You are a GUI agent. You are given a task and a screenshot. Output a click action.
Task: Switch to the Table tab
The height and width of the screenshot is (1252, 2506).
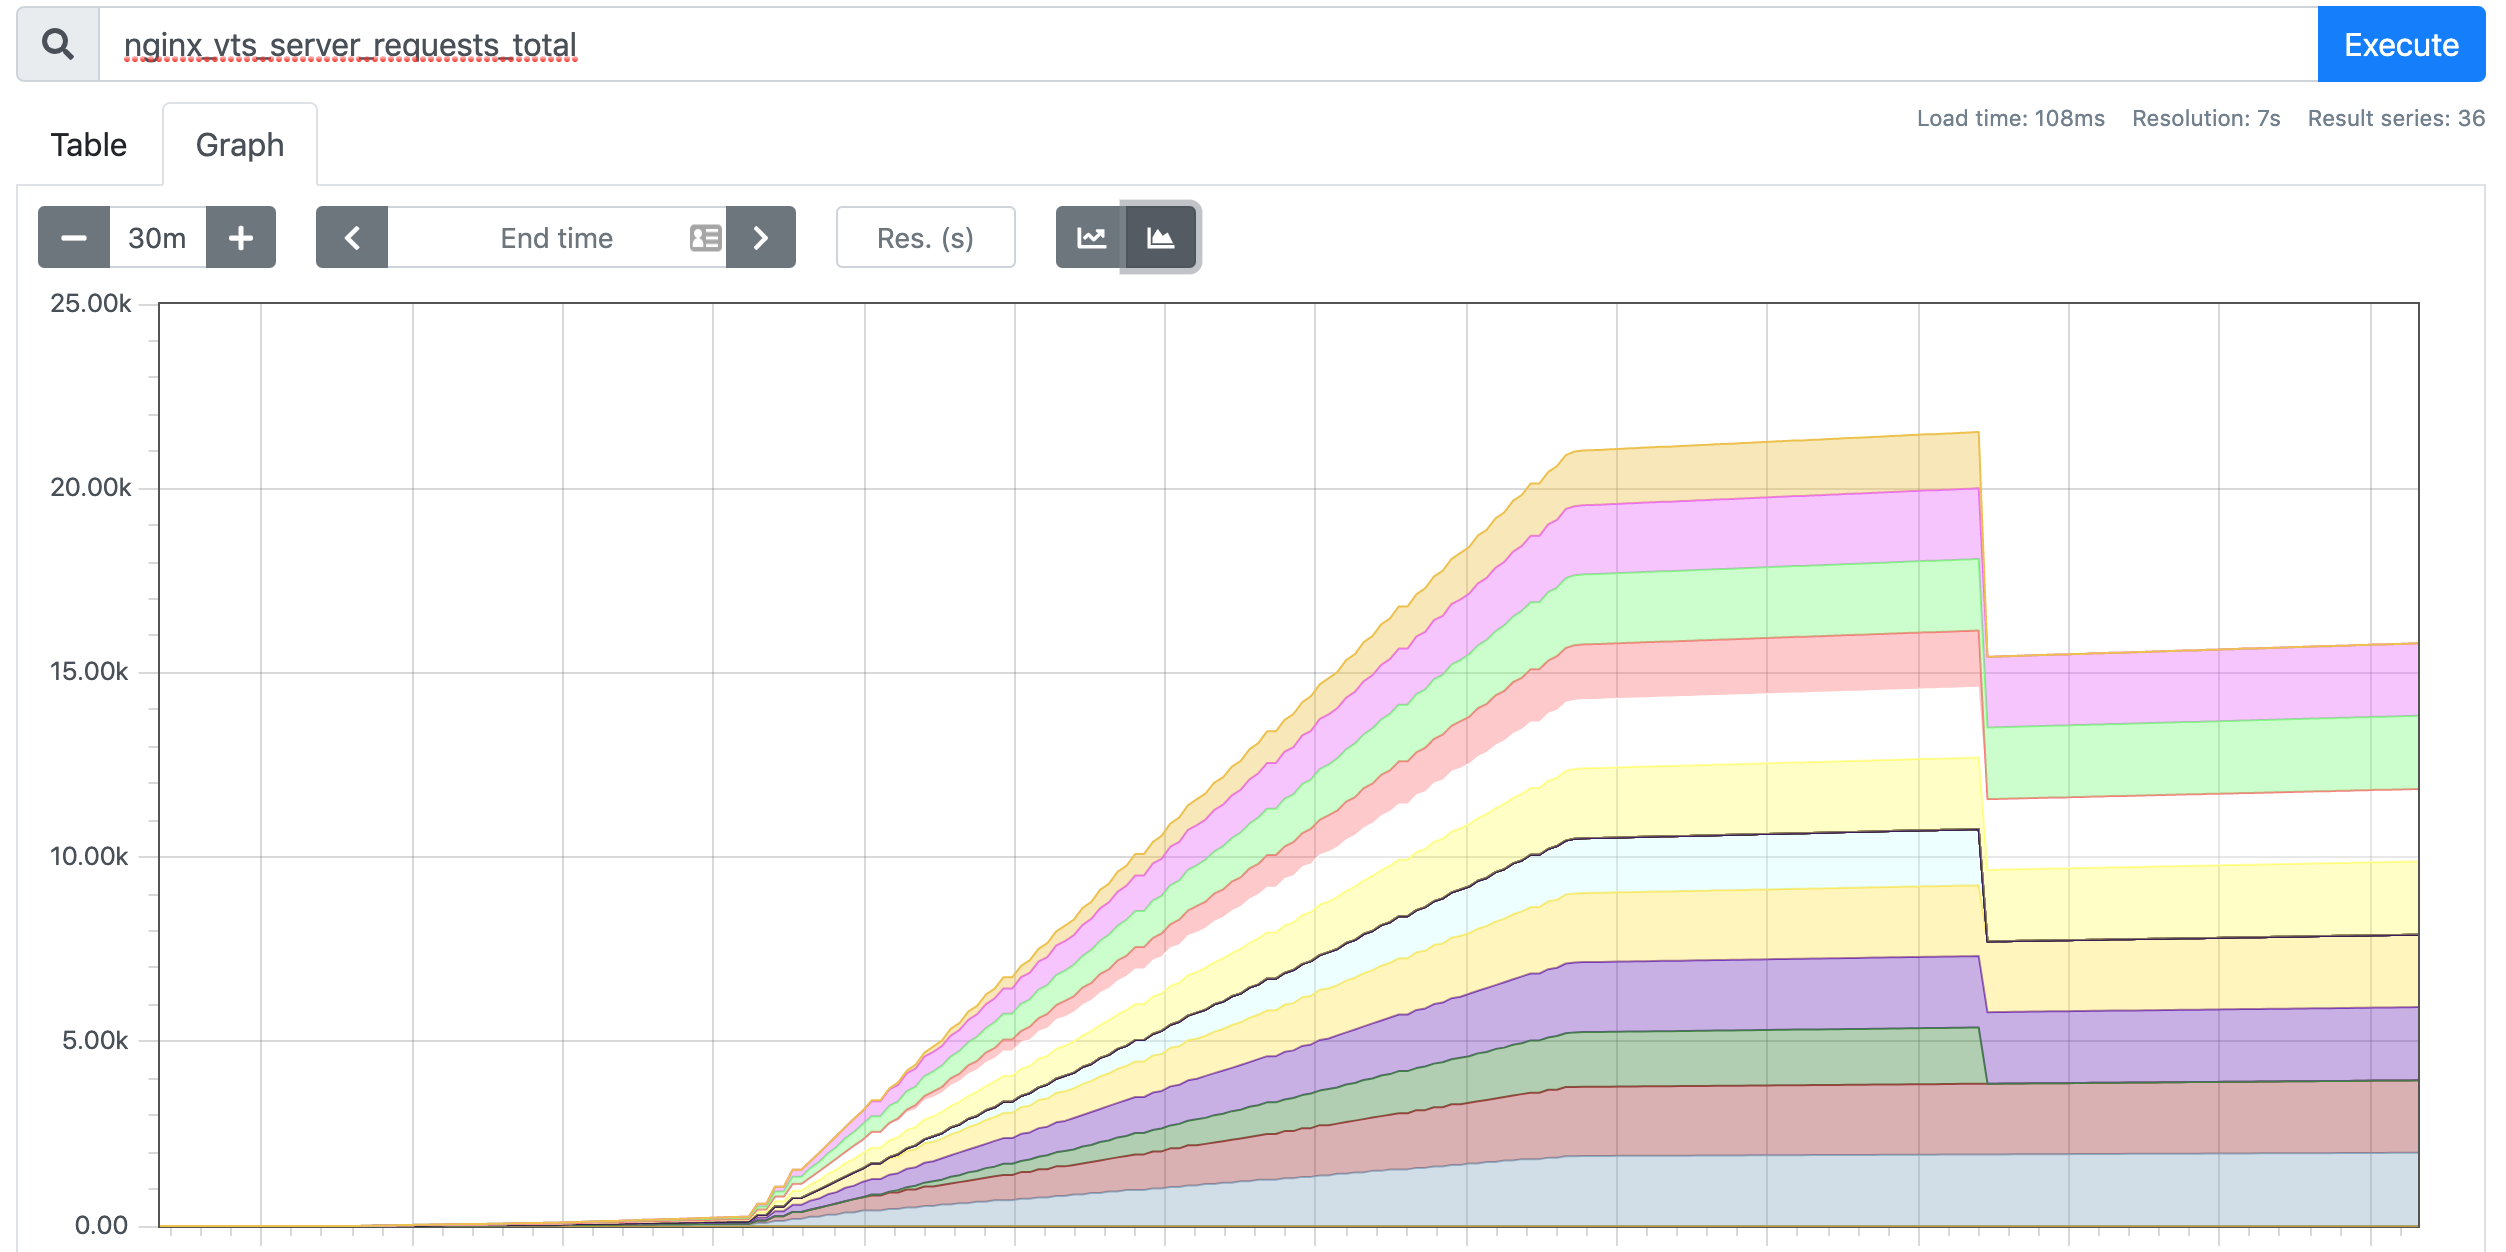pos(89,146)
